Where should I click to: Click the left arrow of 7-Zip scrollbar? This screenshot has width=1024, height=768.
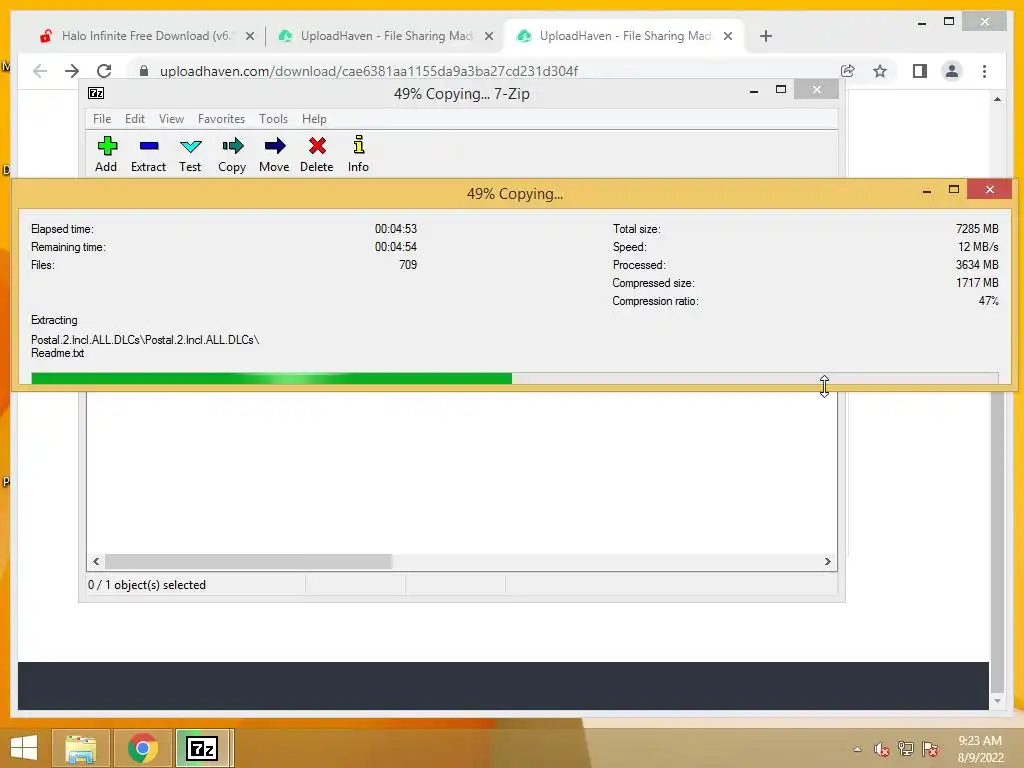point(96,562)
